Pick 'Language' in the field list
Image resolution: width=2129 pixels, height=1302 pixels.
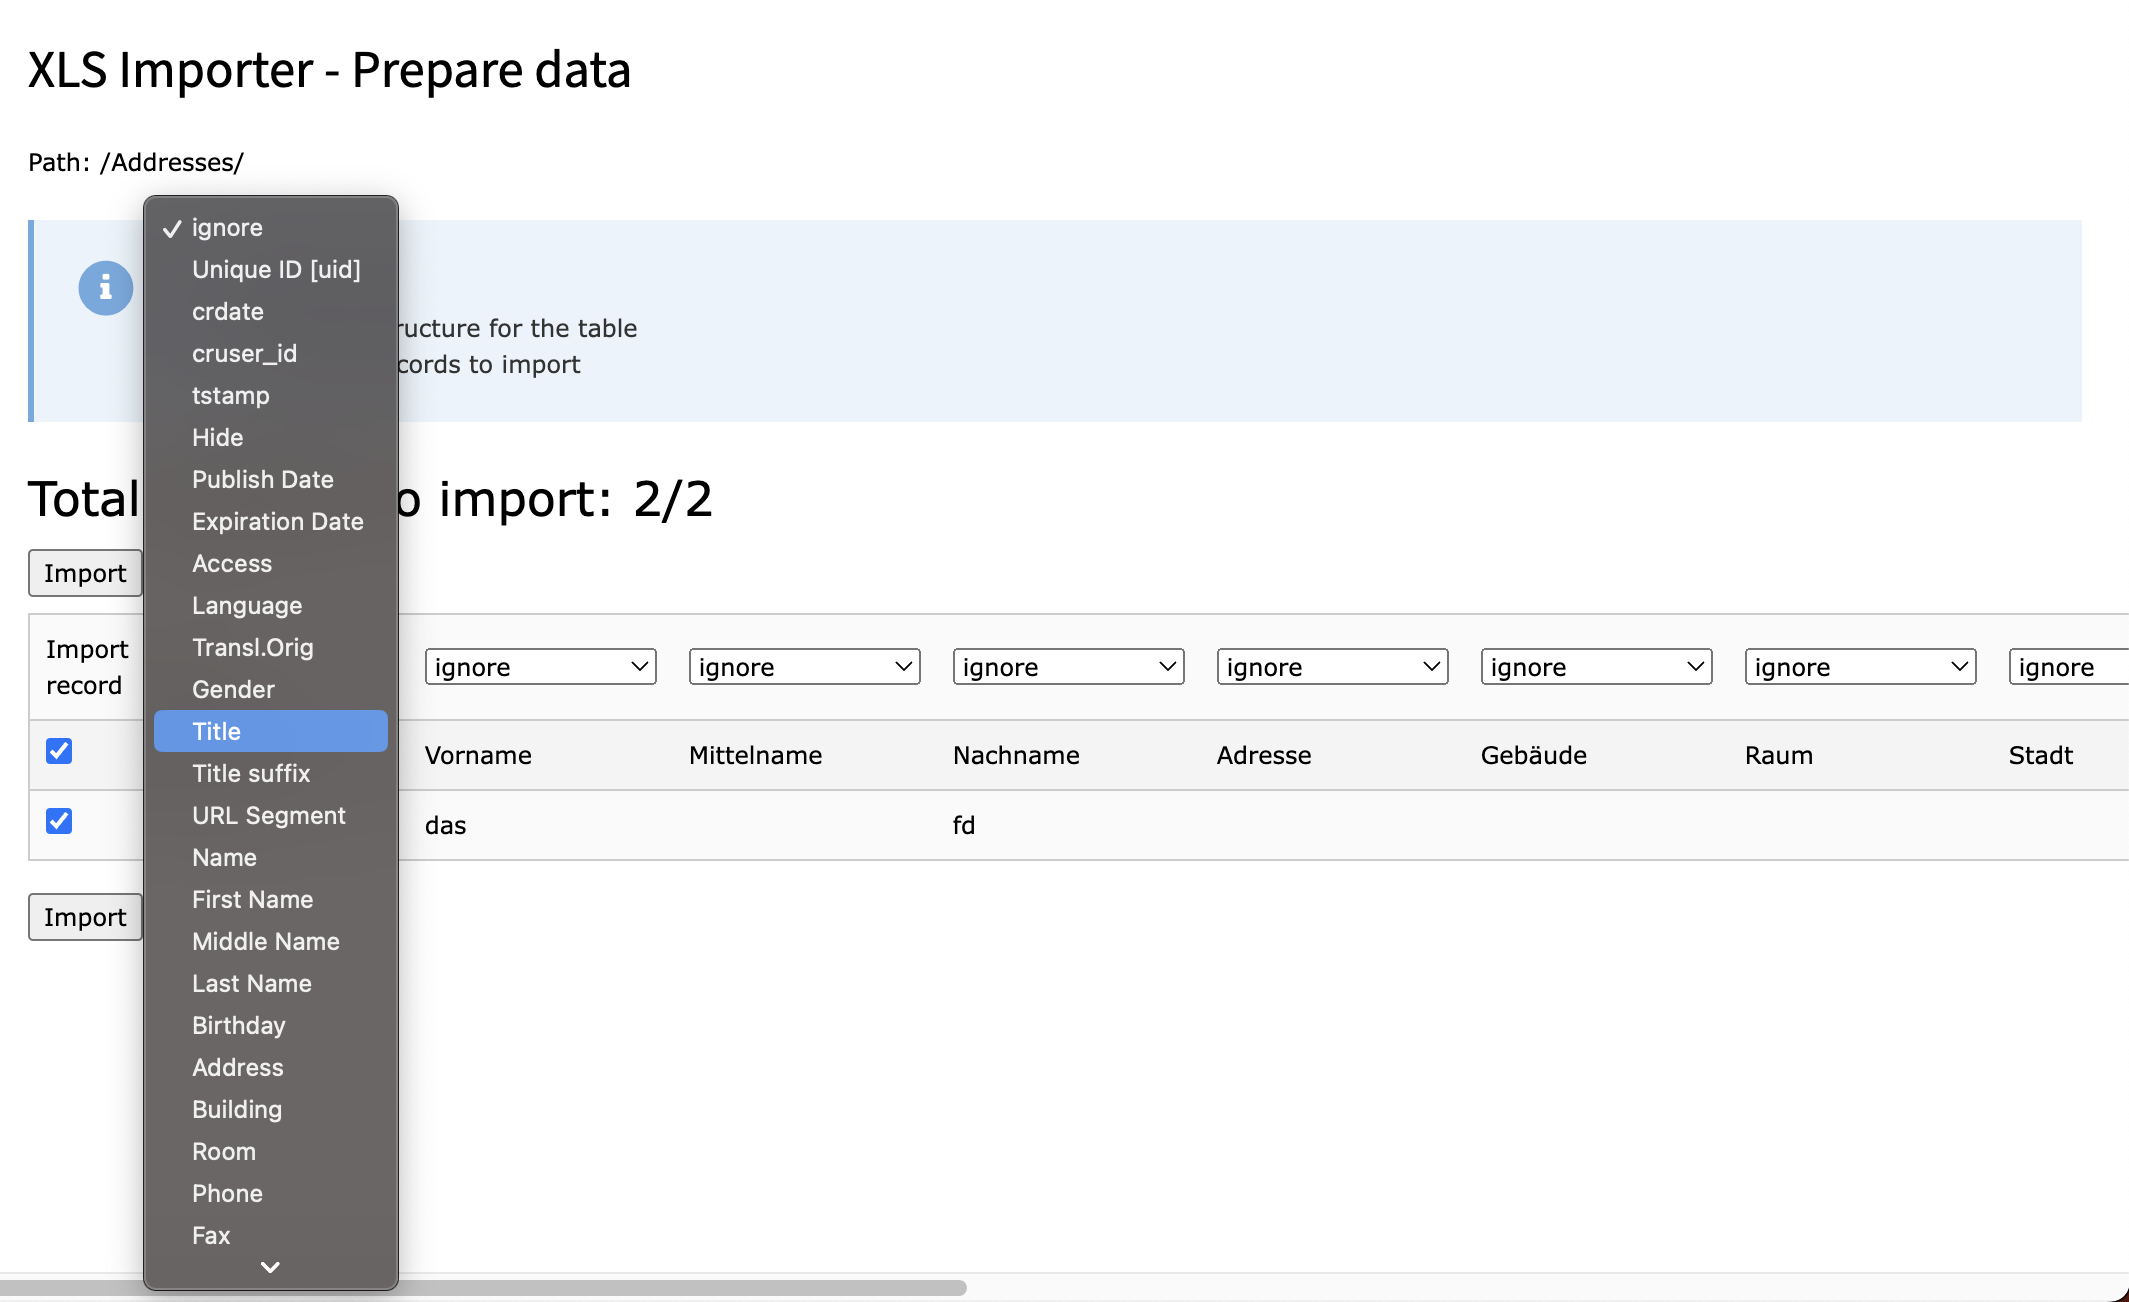pyautogui.click(x=271, y=606)
